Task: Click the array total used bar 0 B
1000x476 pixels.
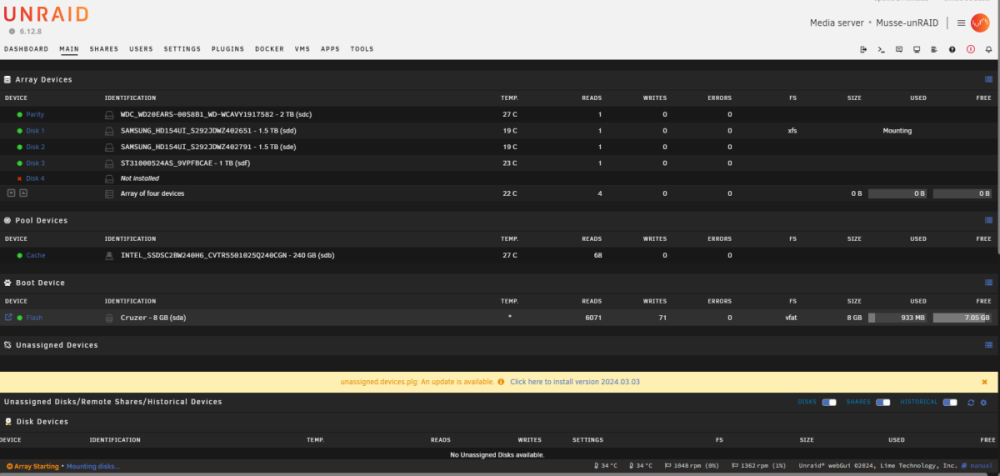Action: 898,193
